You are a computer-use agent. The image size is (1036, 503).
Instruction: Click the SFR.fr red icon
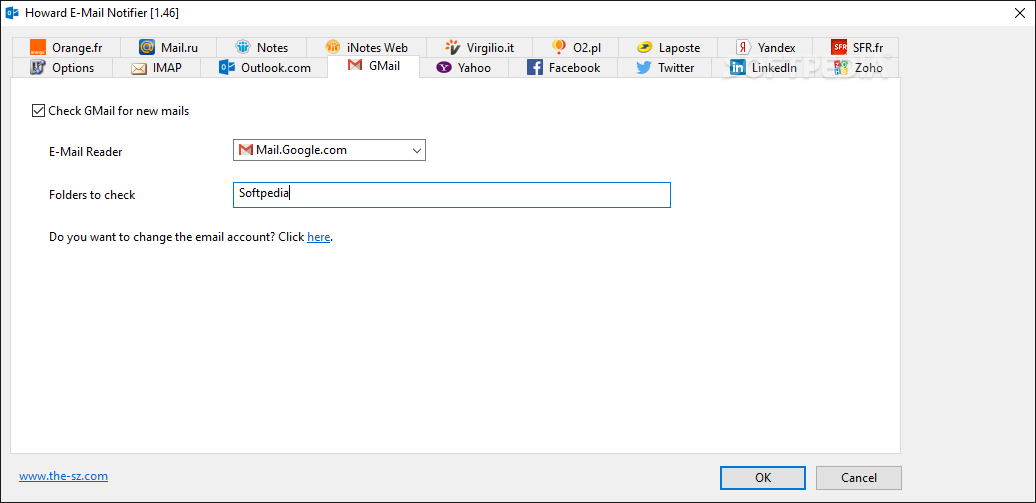(839, 48)
